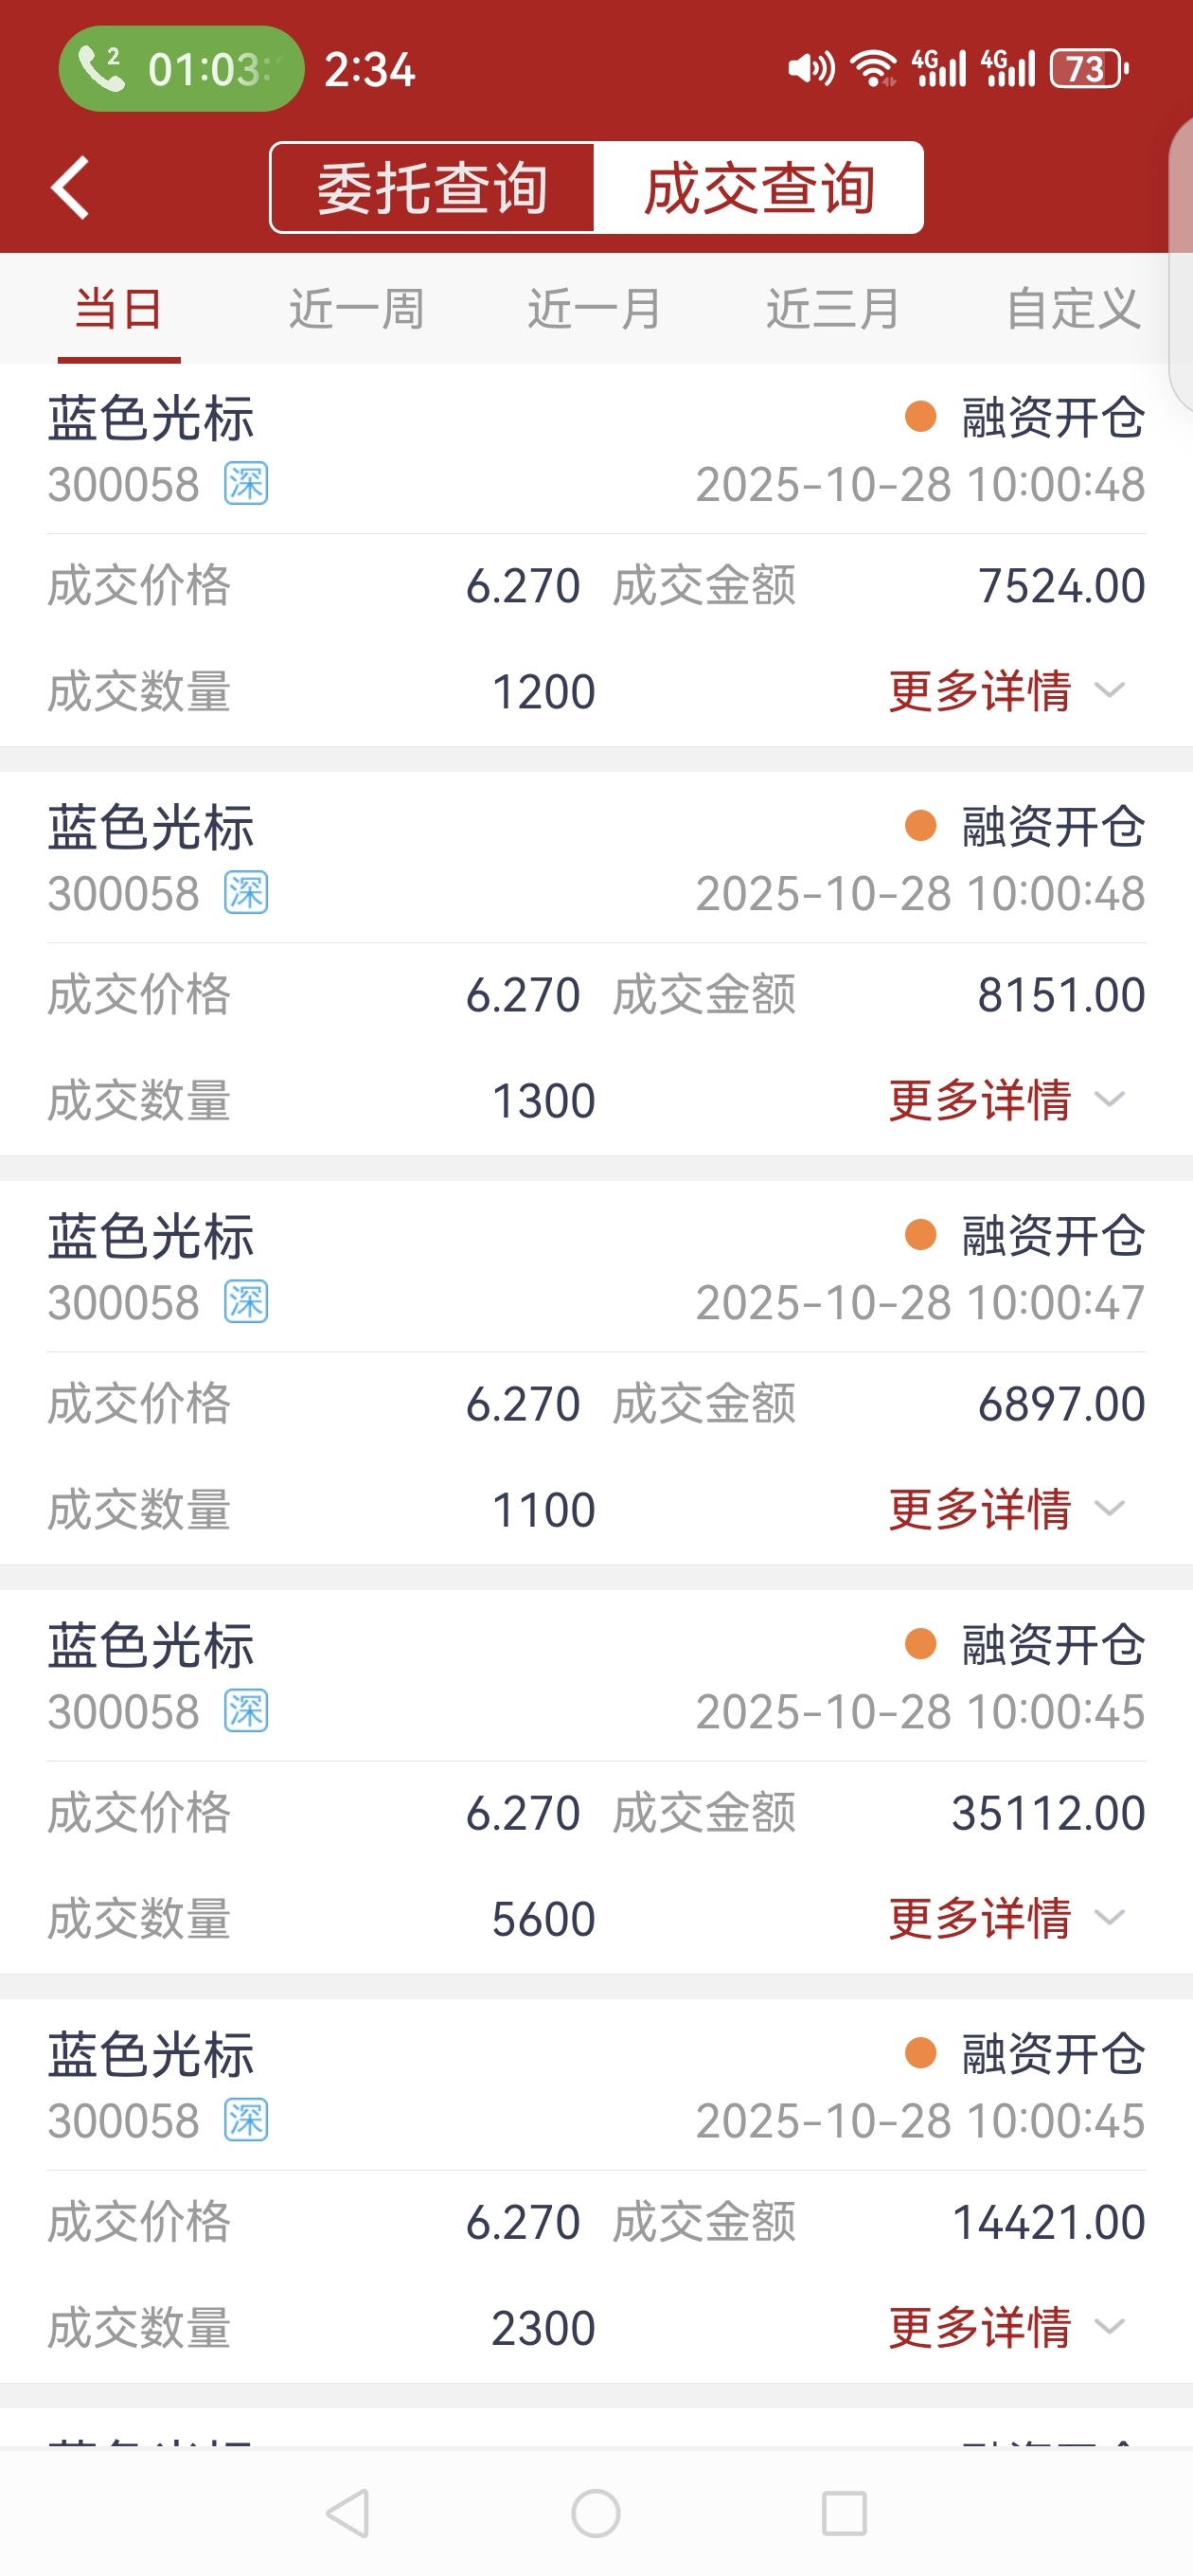This screenshot has height=2576, width=1193.
Task: Select the 自定义 date range tab
Action: (1072, 308)
